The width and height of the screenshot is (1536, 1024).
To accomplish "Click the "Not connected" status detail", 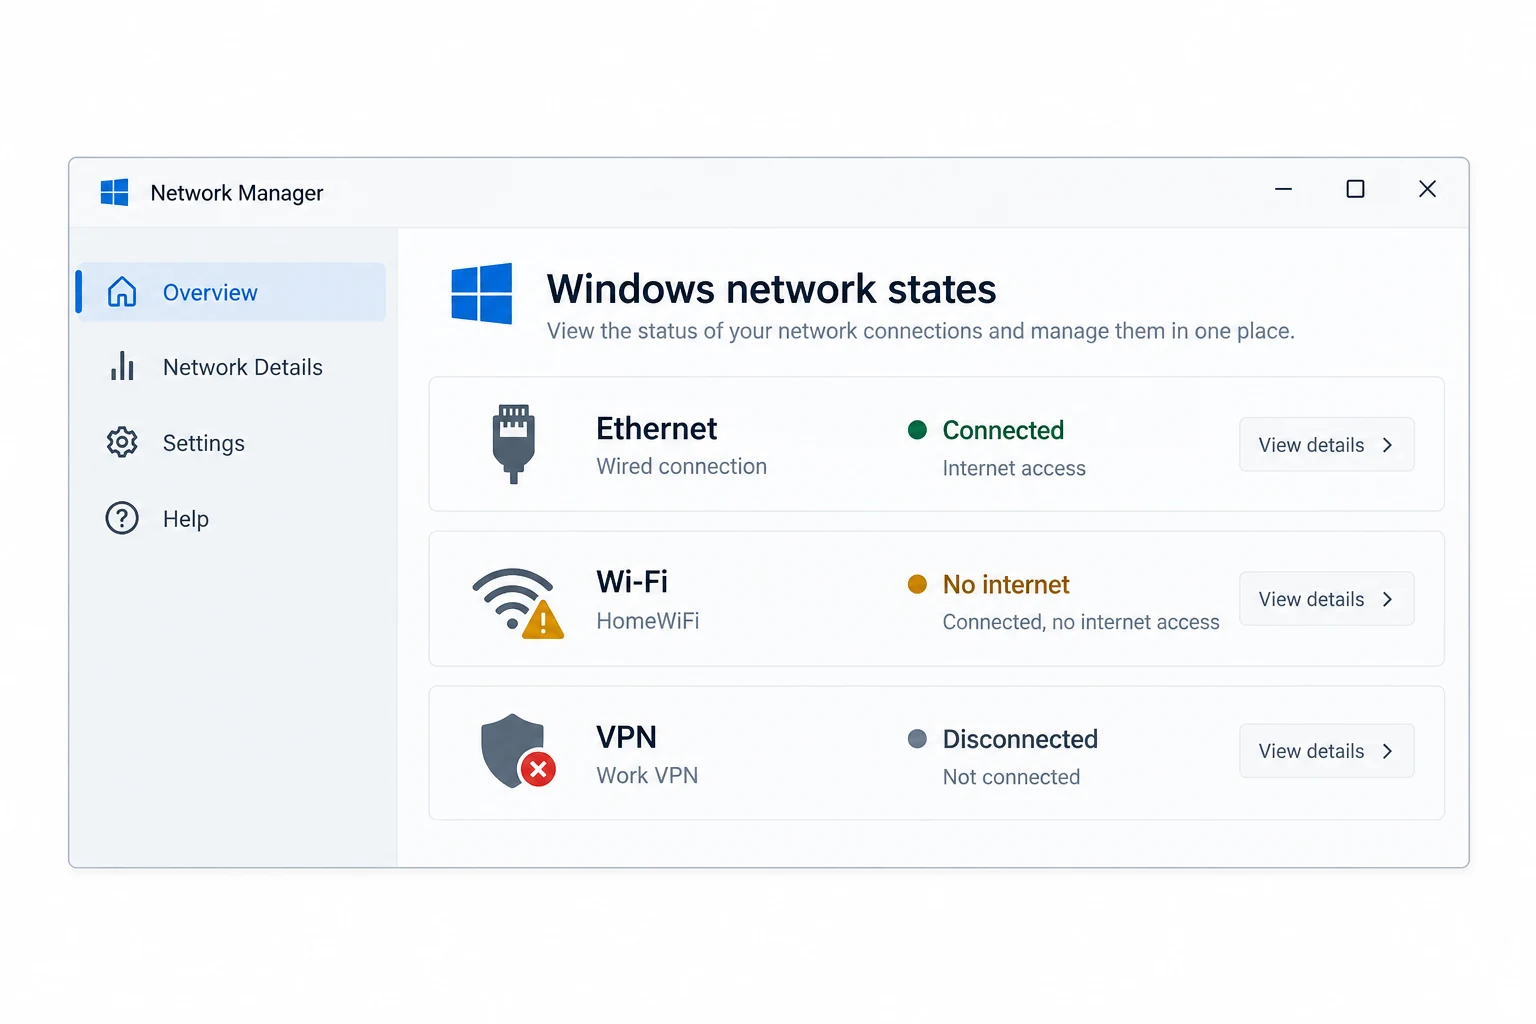I will (x=1011, y=777).
